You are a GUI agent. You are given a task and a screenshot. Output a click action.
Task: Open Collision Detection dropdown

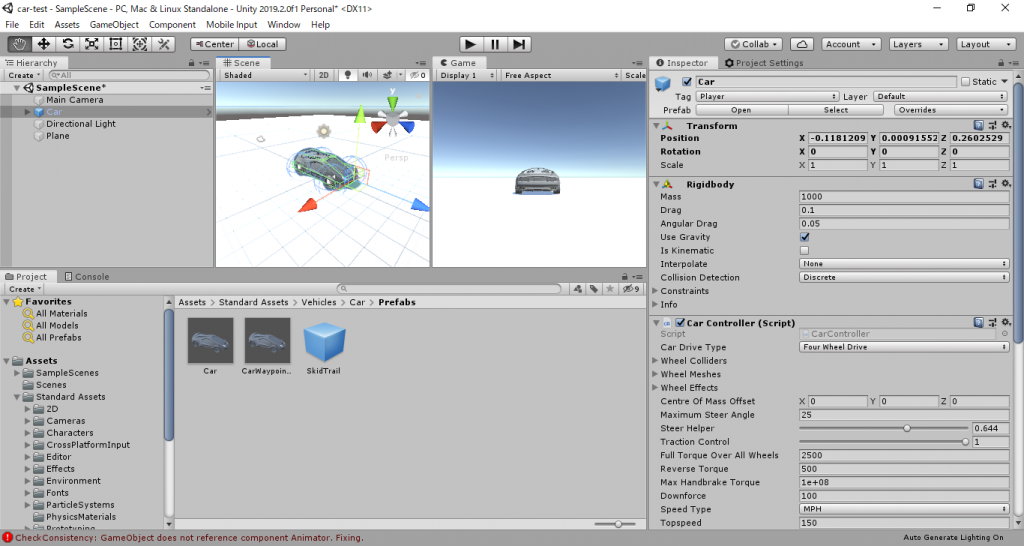904,278
